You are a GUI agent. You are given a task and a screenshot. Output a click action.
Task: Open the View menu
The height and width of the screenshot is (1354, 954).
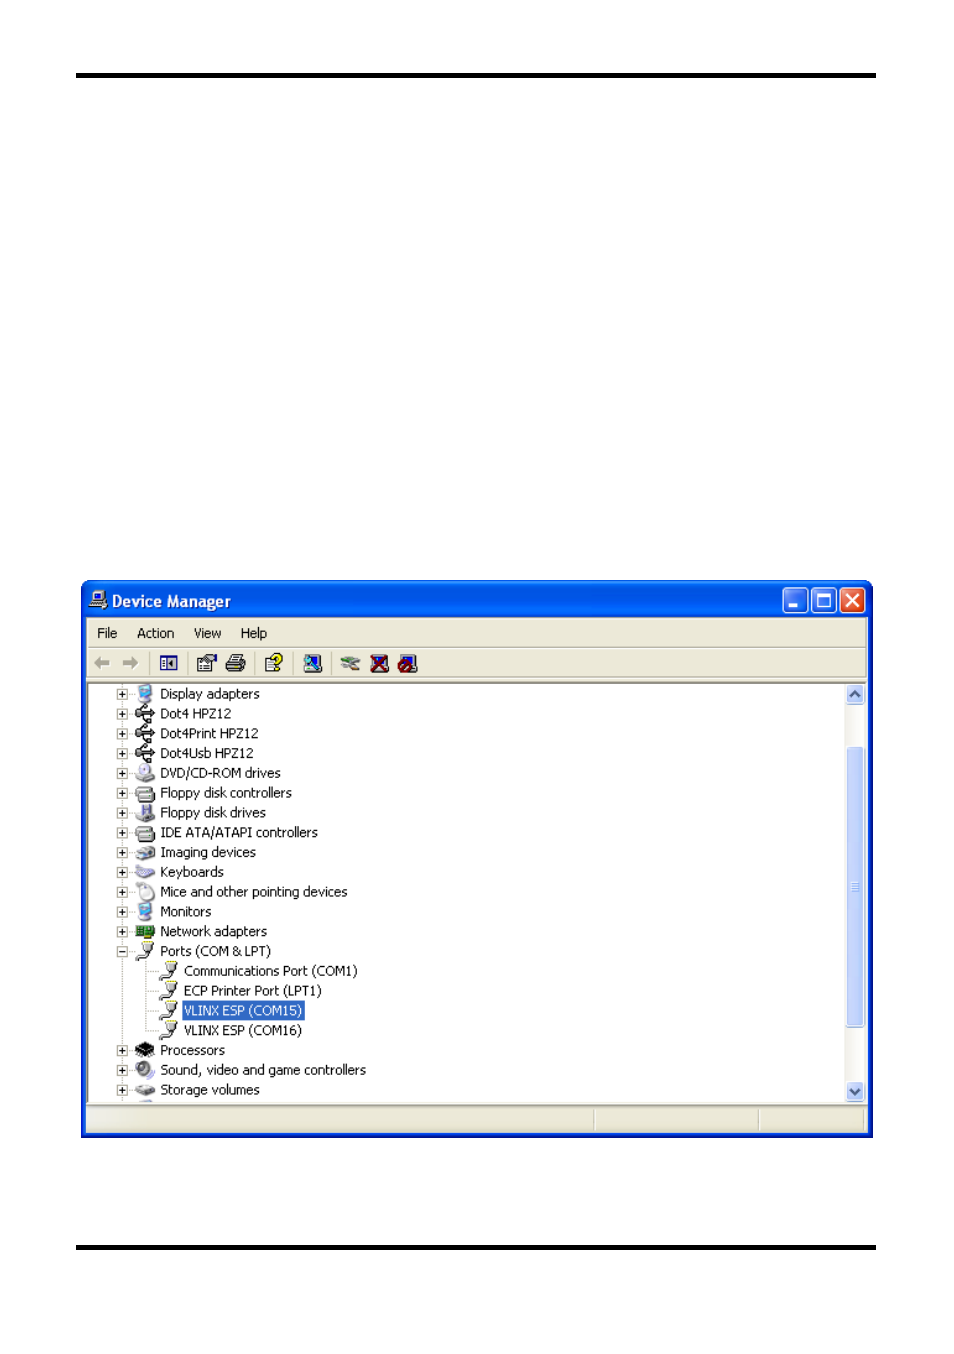pos(207,633)
